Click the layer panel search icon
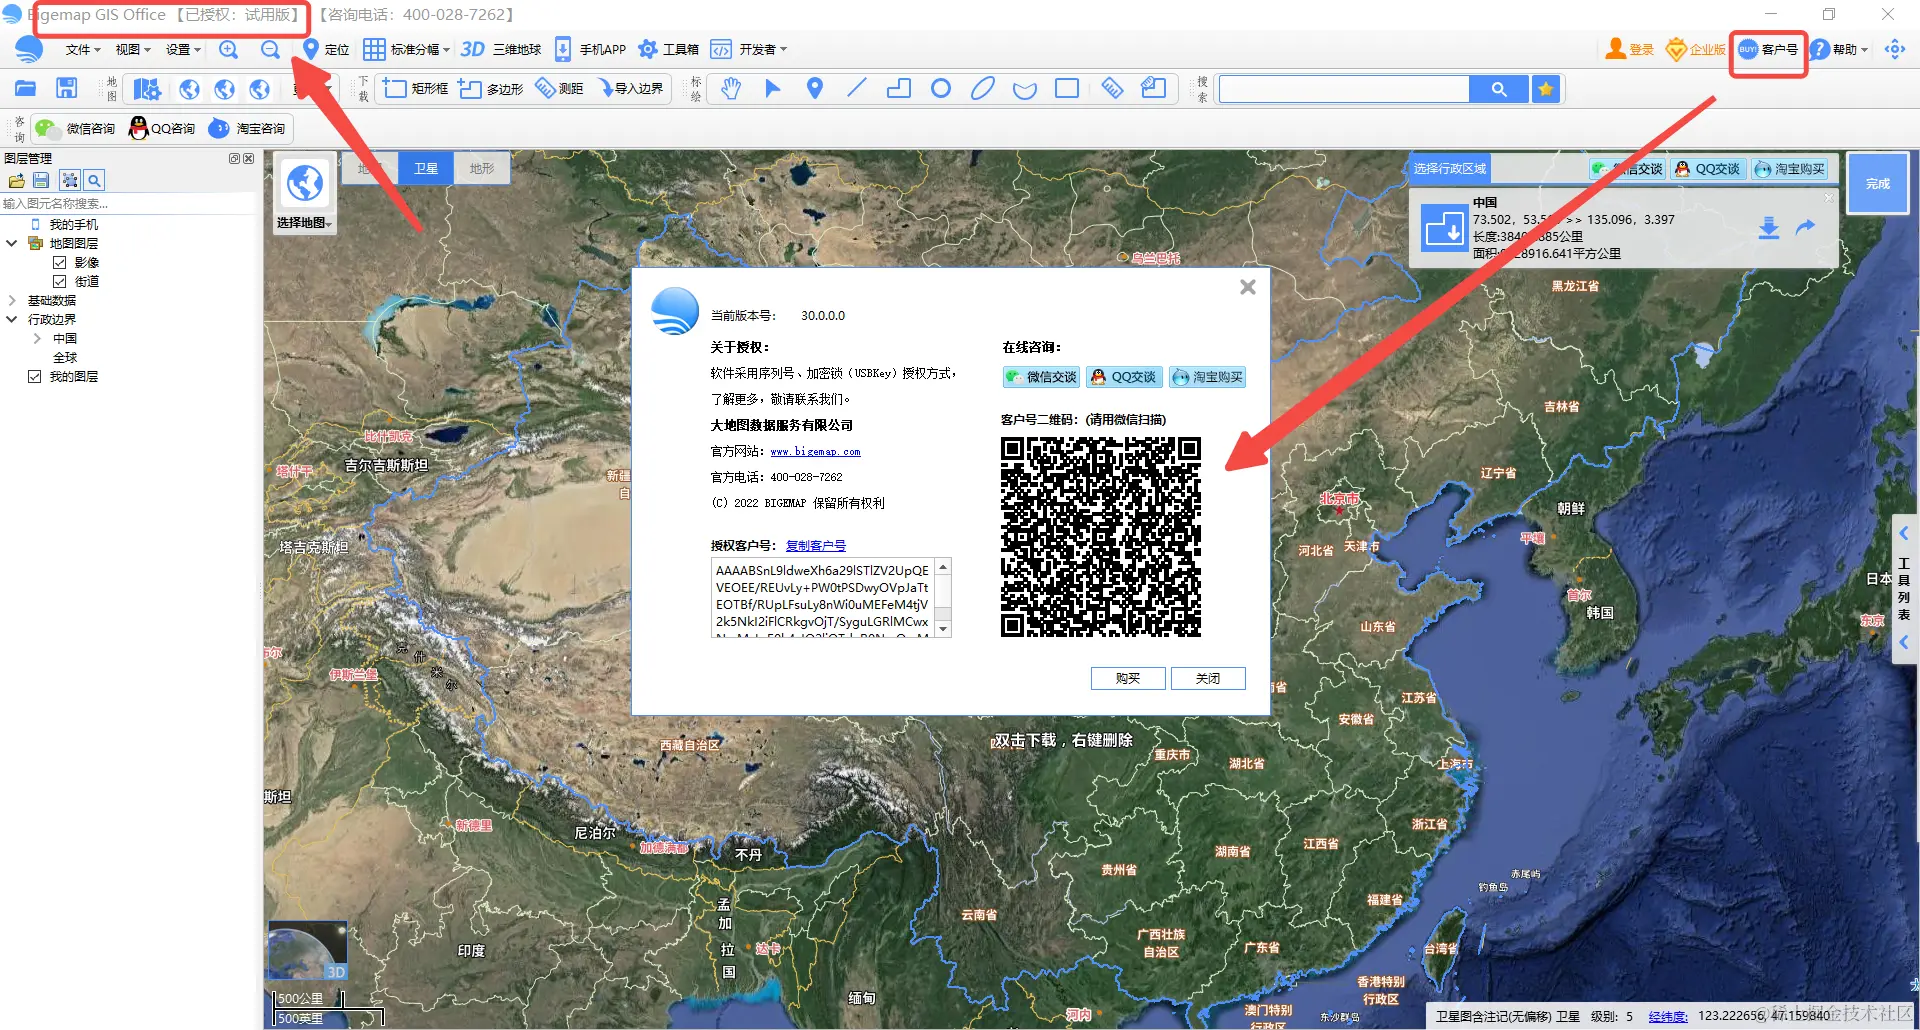 click(x=94, y=180)
